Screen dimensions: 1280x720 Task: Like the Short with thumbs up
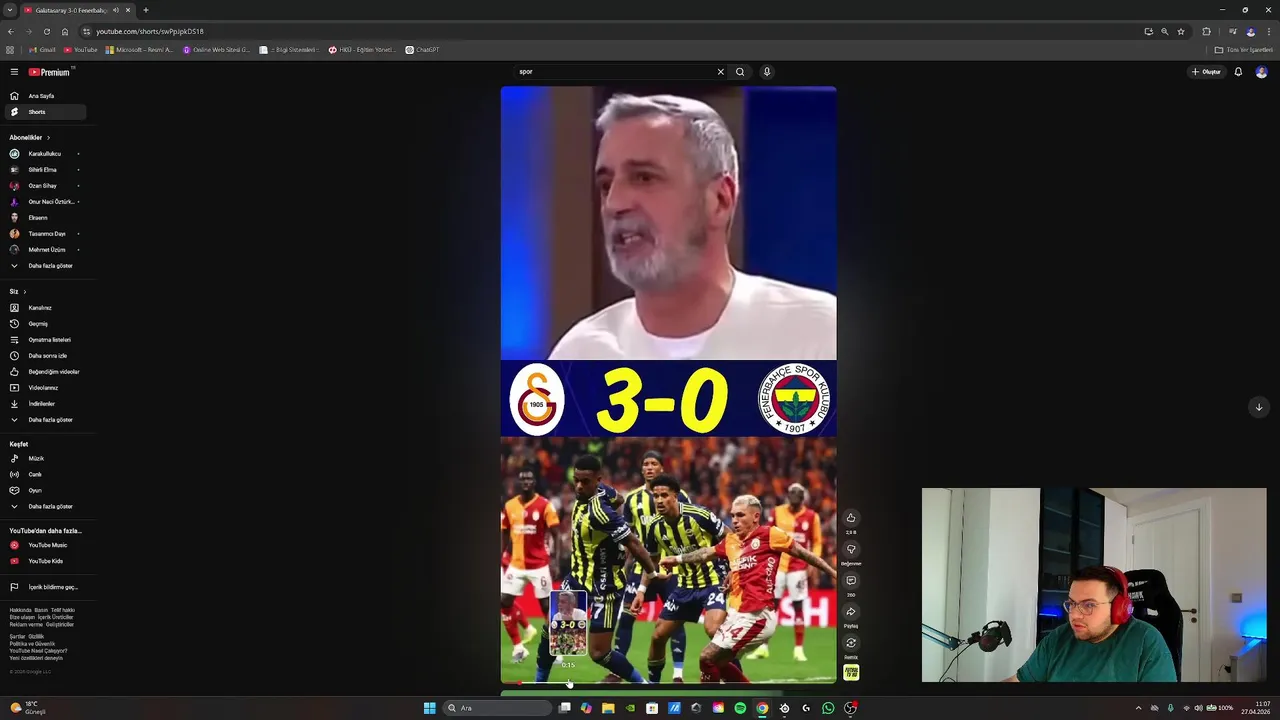[851, 518]
